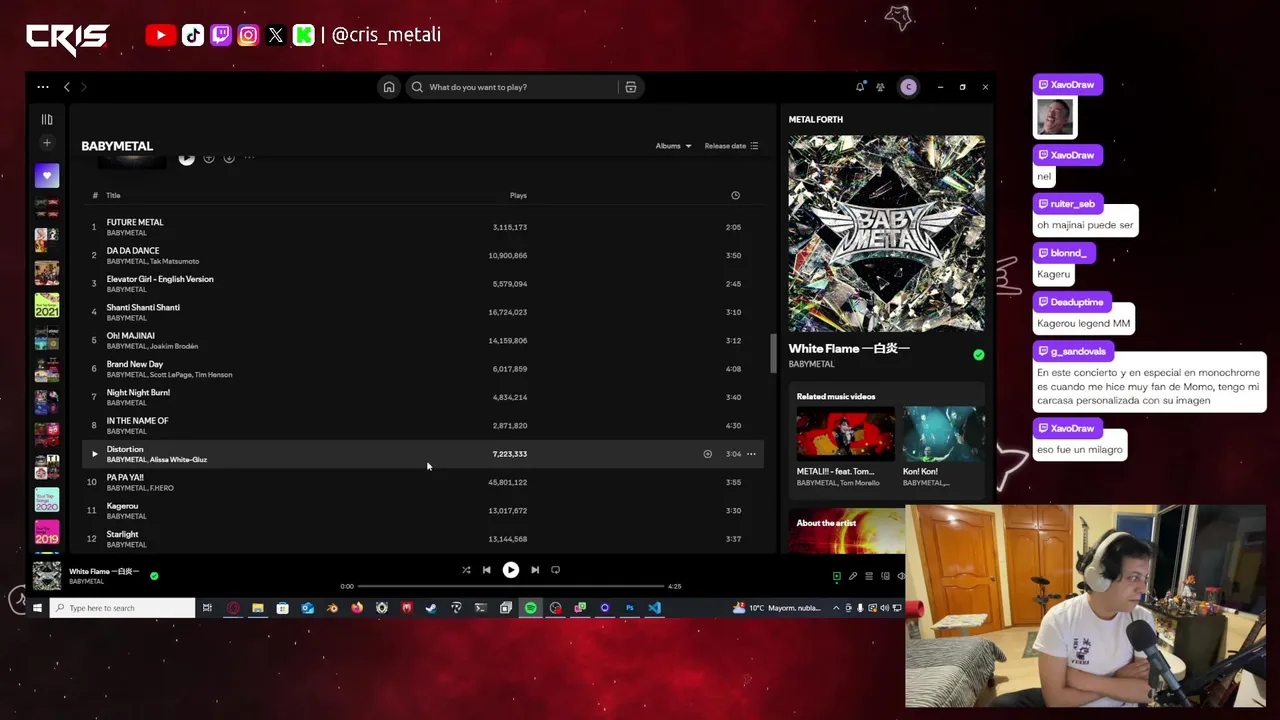Open BABYMETAL artist link under White Flame
The height and width of the screenshot is (720, 1280).
811,364
